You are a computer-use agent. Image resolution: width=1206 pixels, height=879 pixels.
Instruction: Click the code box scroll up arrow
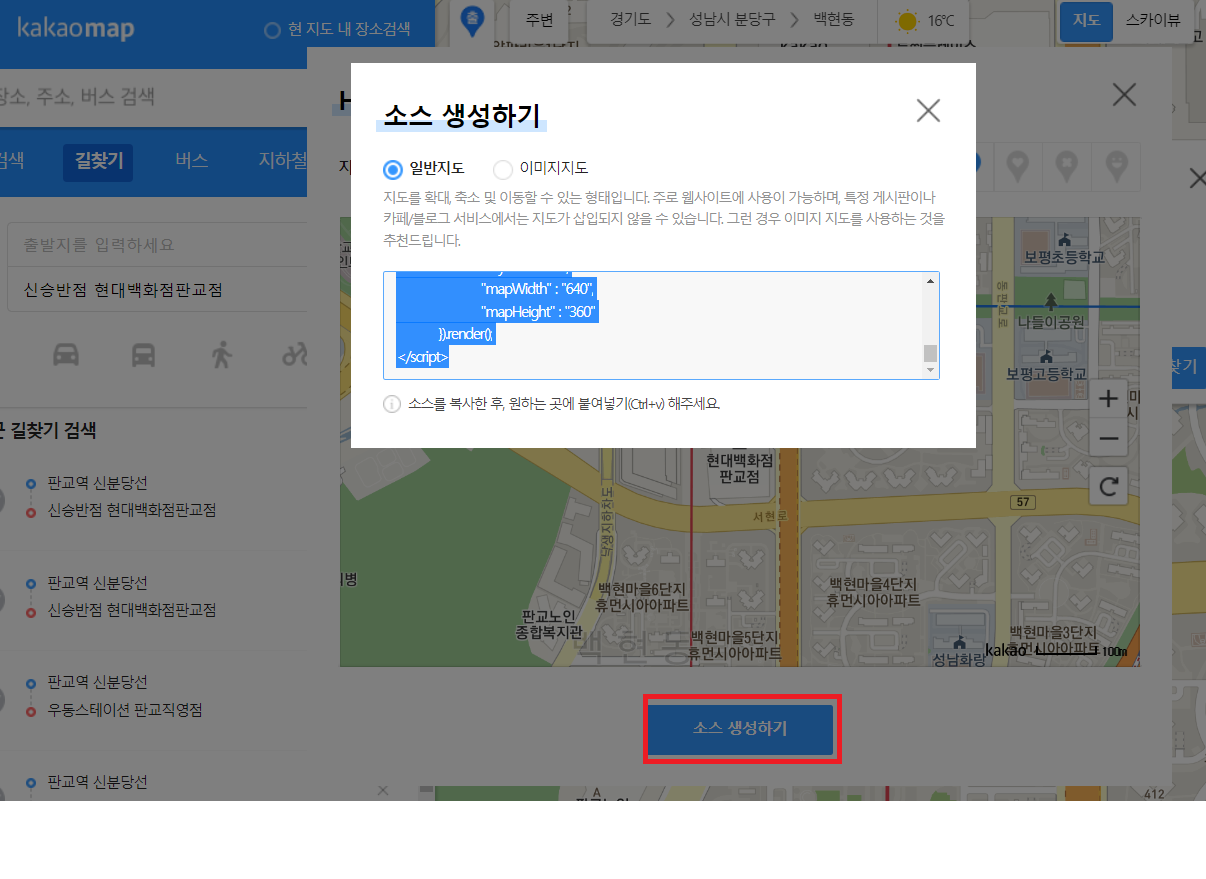tap(931, 281)
